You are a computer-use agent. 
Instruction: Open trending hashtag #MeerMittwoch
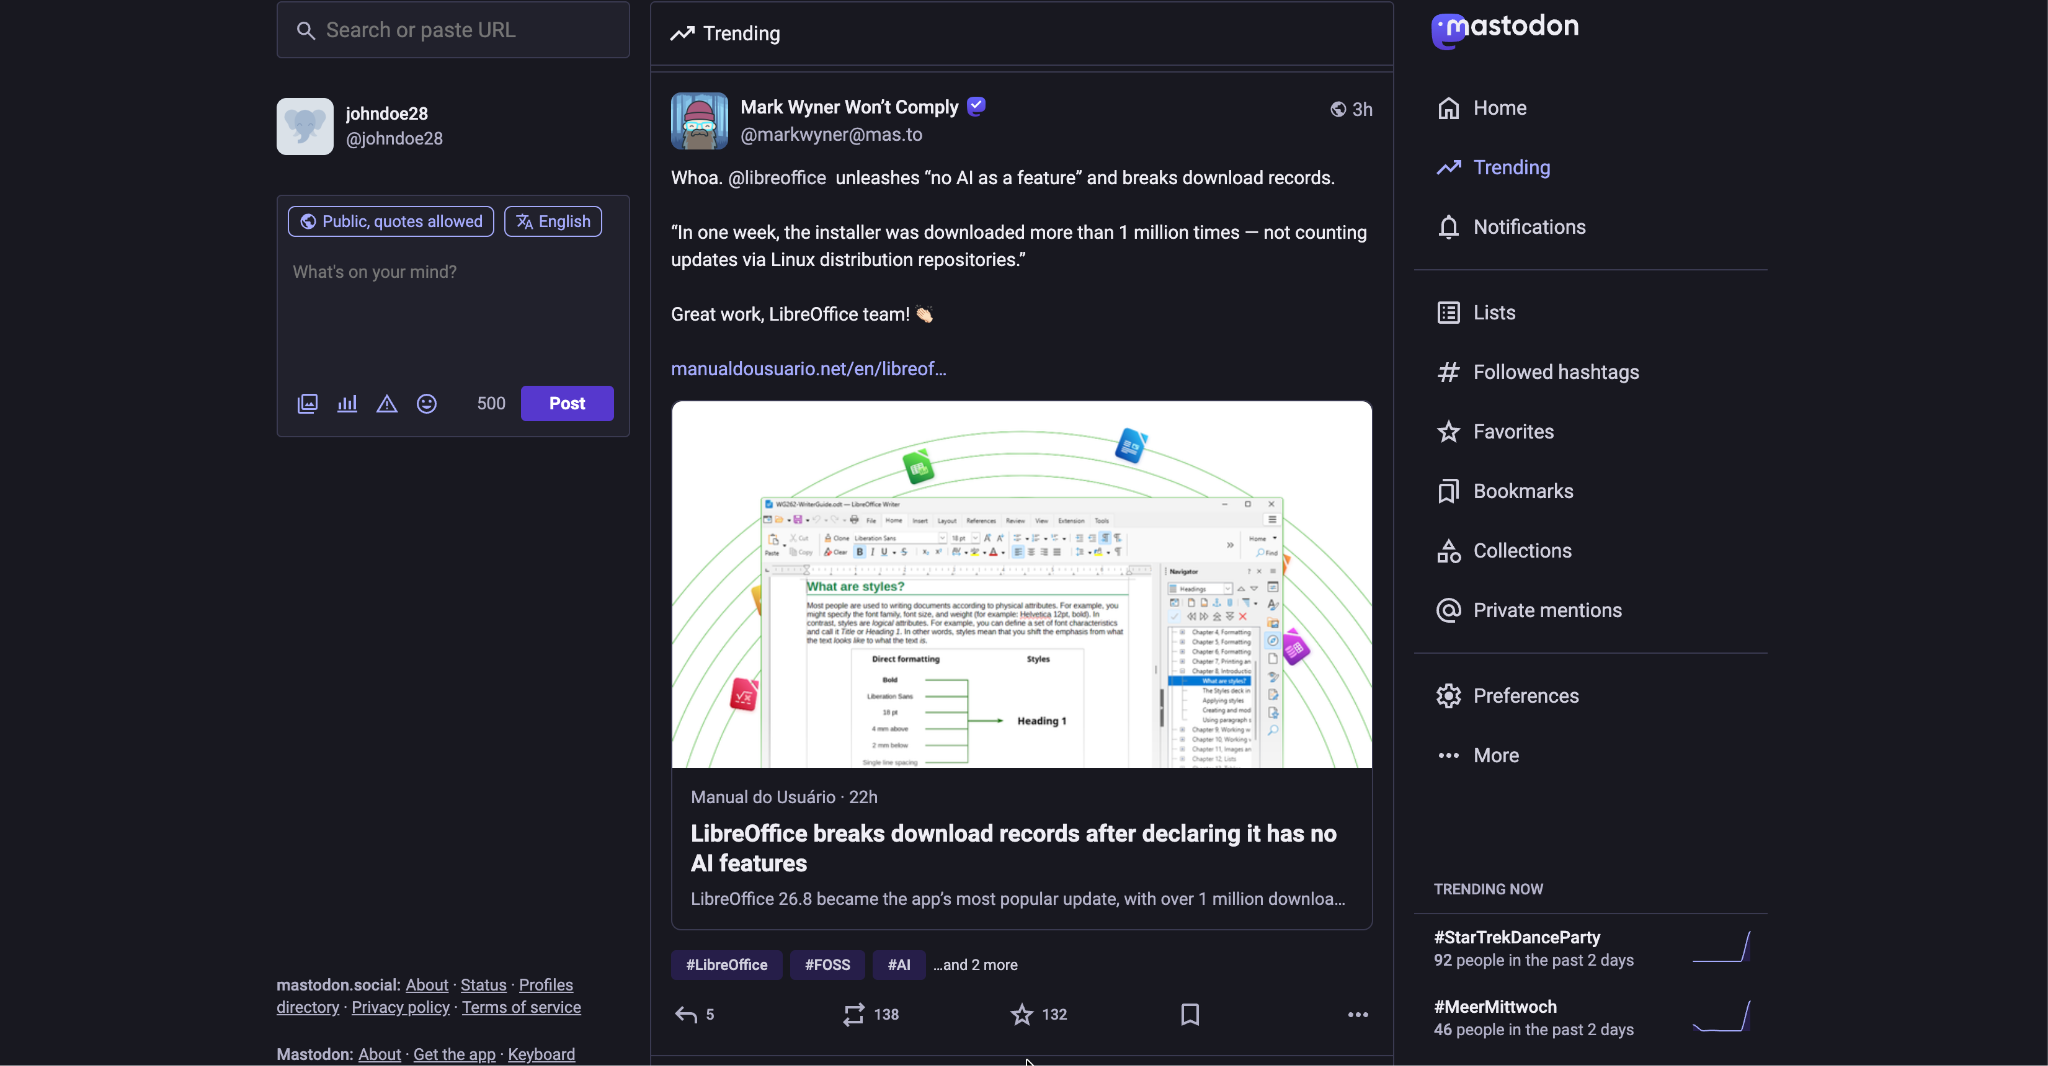(1495, 1008)
